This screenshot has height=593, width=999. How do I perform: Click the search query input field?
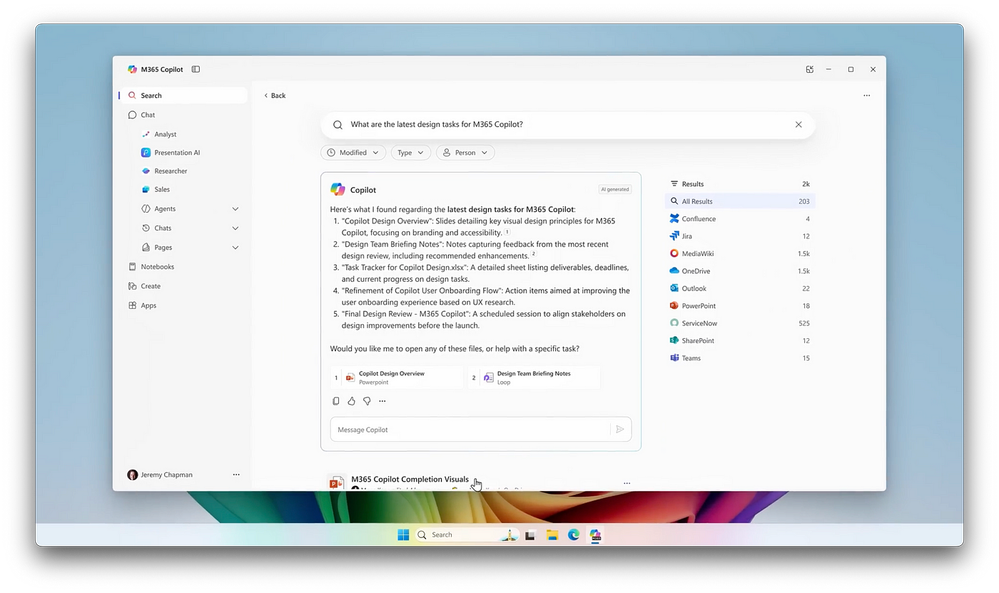pos(567,125)
